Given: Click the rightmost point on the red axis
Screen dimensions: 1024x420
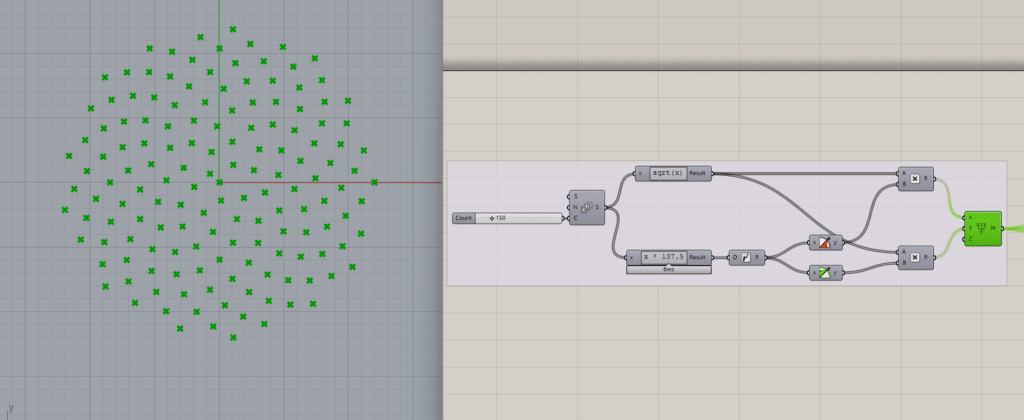Looking at the screenshot, I should pyautogui.click(x=374, y=182).
